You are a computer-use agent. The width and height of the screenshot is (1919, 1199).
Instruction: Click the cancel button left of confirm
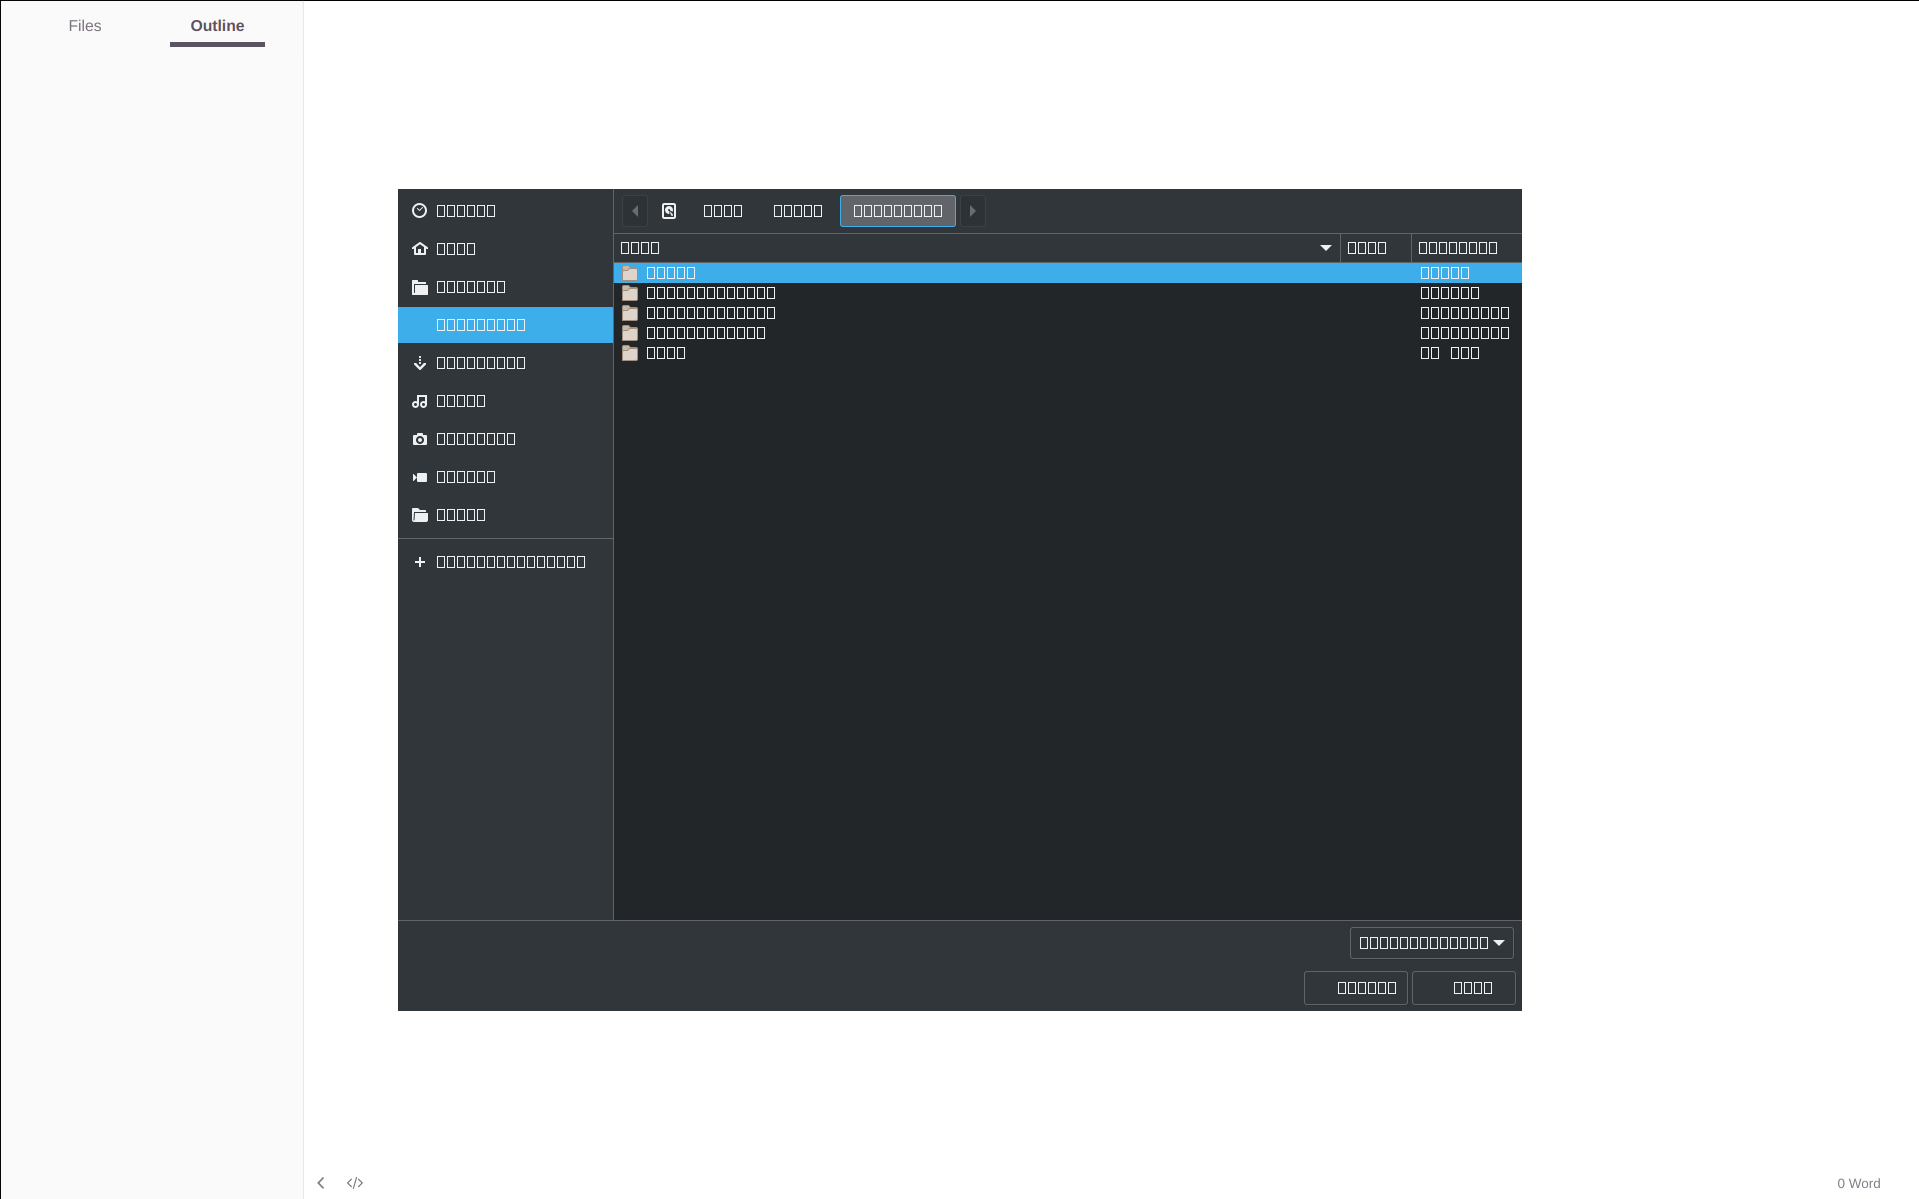click(x=1355, y=987)
